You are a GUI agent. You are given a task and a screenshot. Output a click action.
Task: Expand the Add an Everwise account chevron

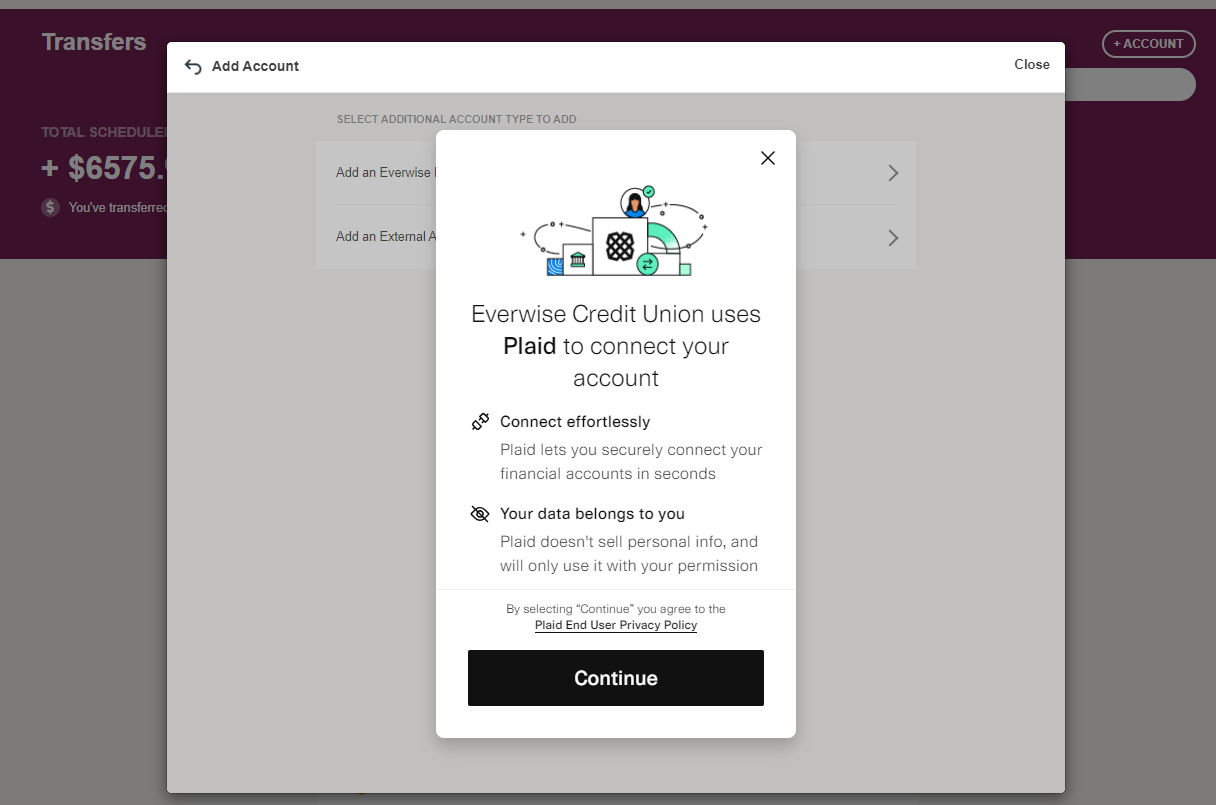click(x=893, y=173)
